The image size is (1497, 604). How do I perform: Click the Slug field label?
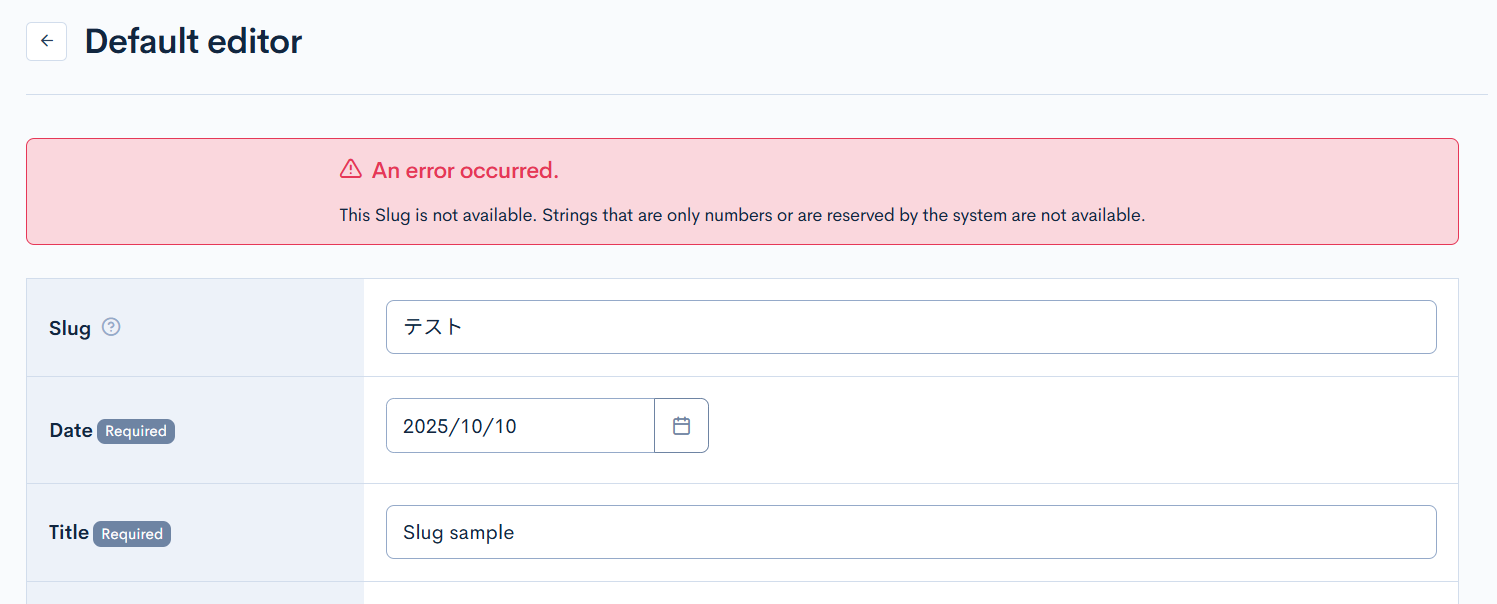(69, 328)
